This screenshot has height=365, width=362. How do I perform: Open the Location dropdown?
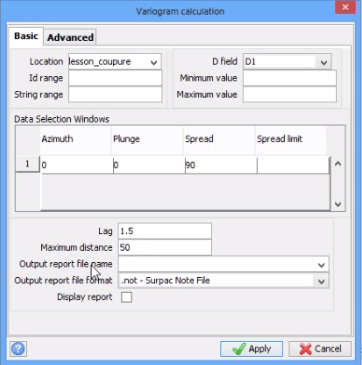[x=154, y=62]
